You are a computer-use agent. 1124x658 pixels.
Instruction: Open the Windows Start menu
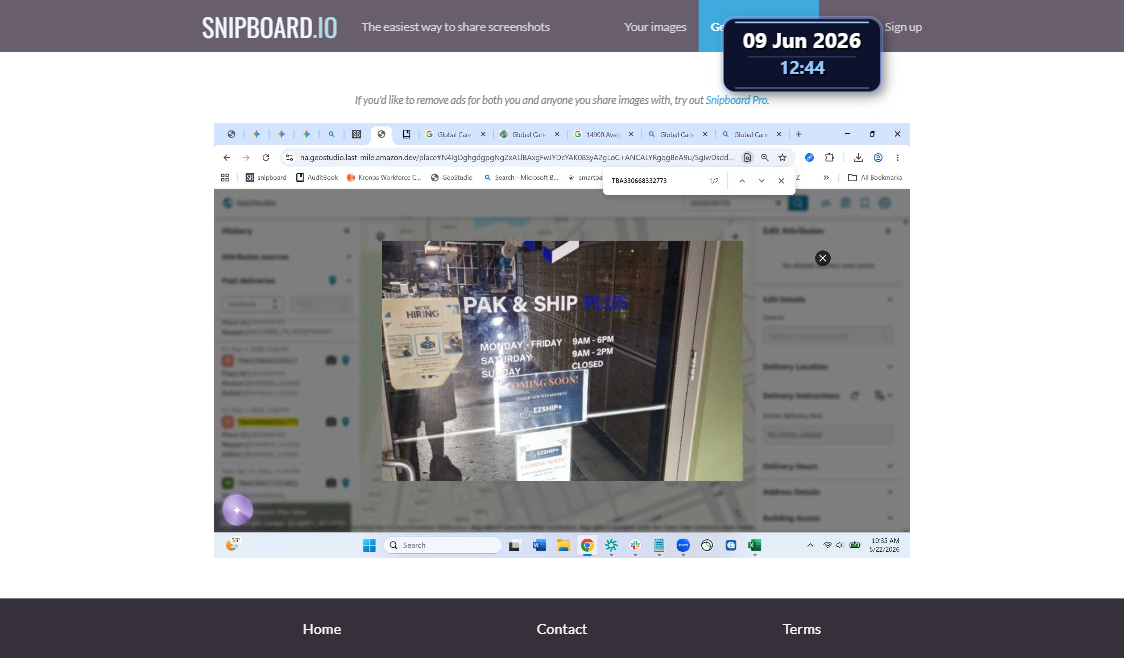click(369, 545)
